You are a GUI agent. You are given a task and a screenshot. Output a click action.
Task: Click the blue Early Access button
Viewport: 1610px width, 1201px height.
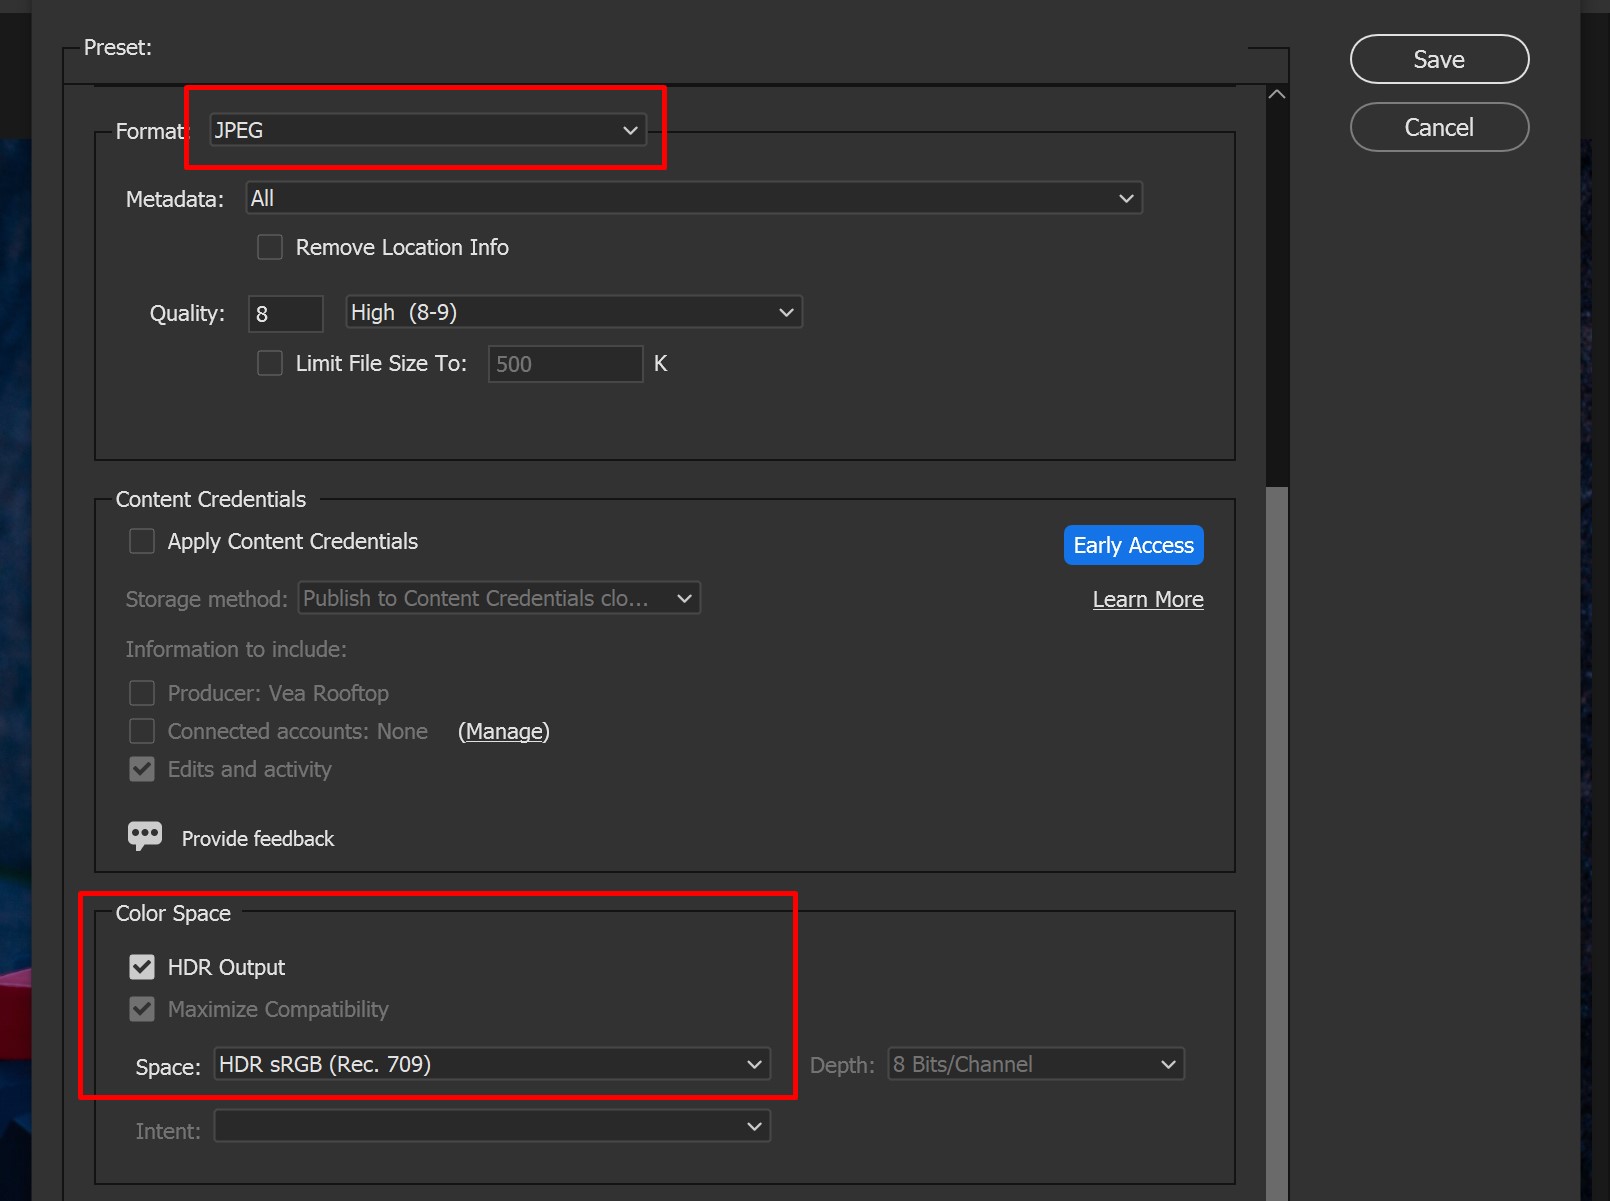1133,545
